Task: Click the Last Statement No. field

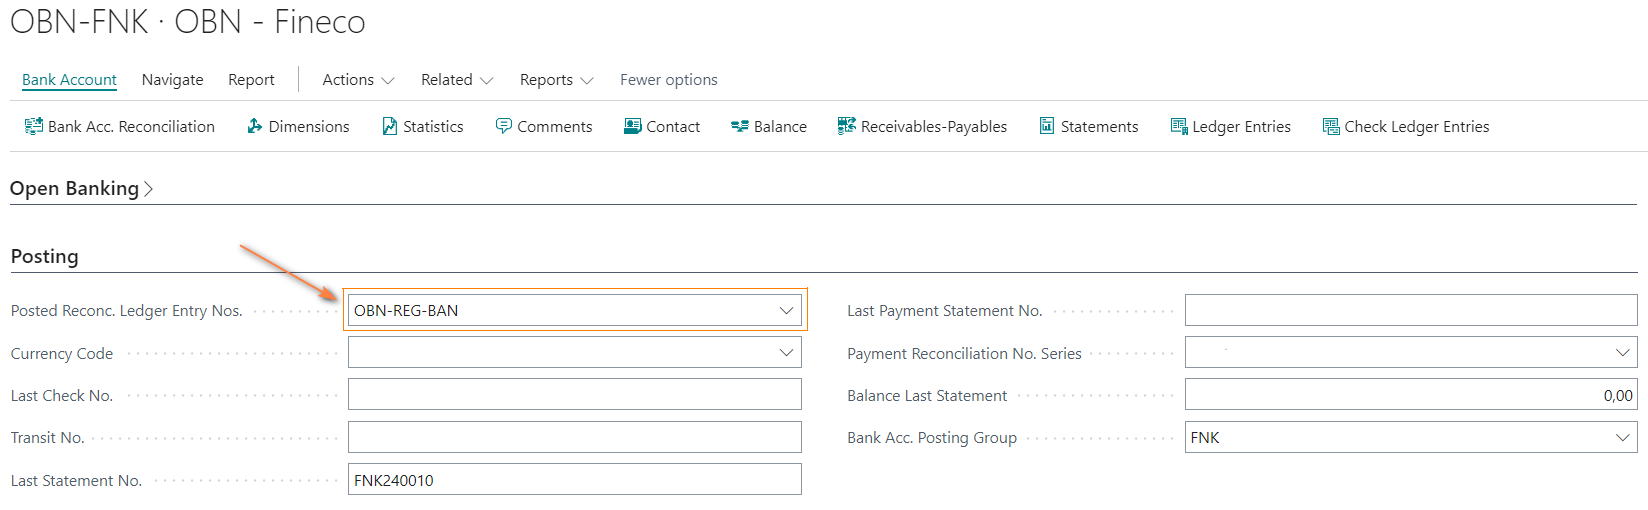Action: click(x=575, y=480)
